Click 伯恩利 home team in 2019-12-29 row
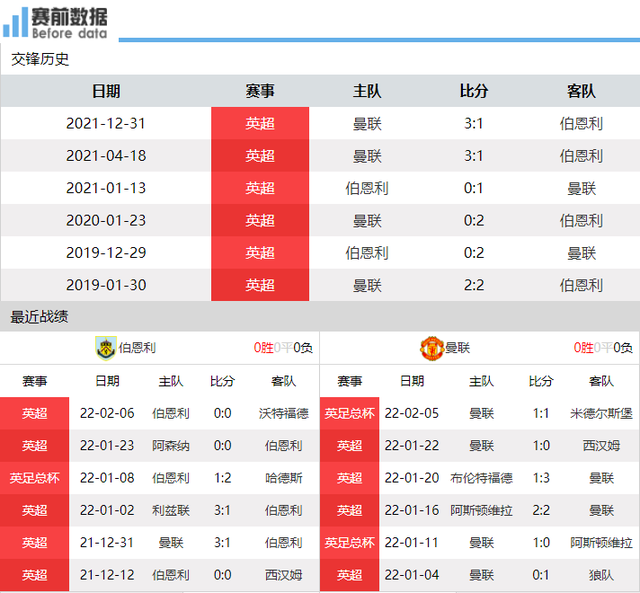This screenshot has height=593, width=640. click(367, 253)
